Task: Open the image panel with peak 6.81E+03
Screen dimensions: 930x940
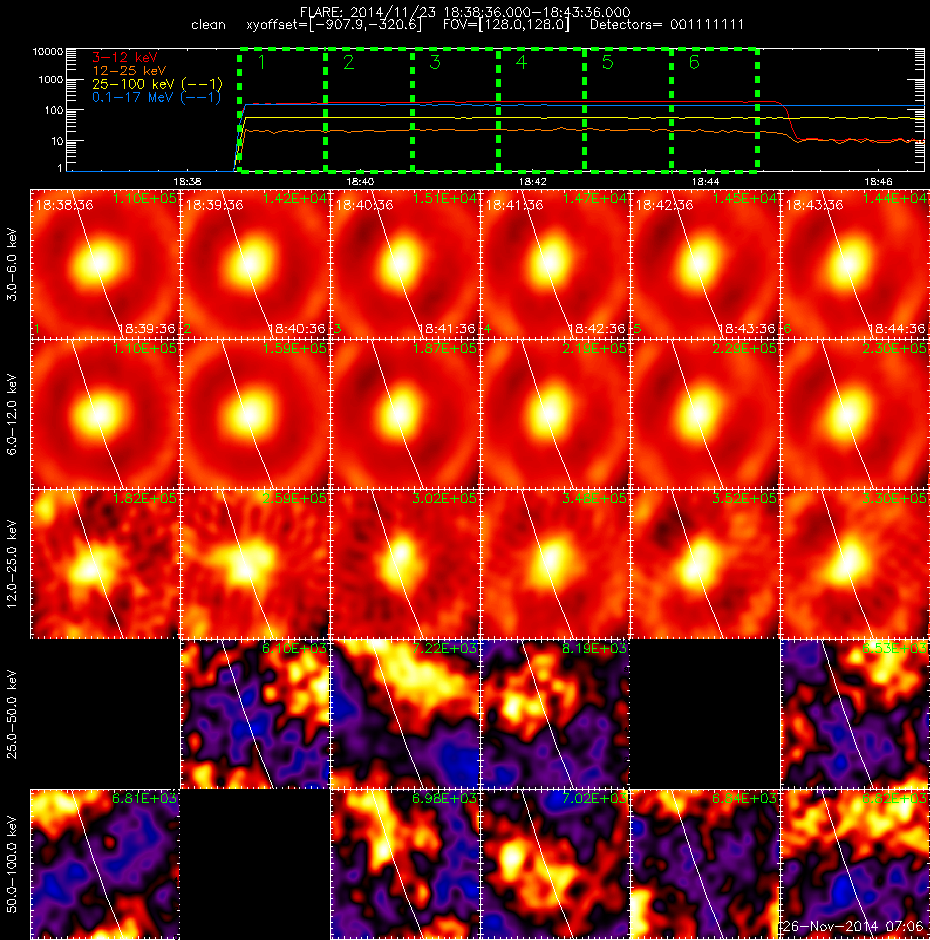Action: (x=105, y=864)
